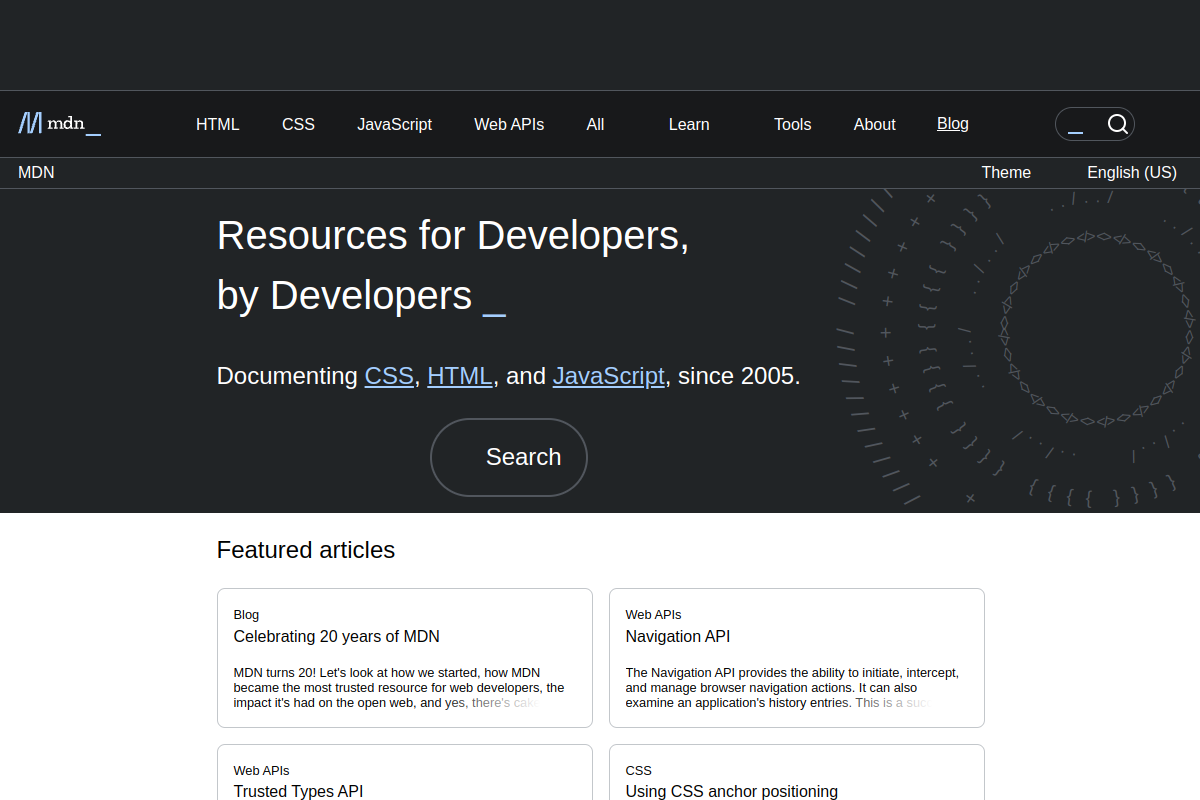Open the Trusted Types API article
1200x800 pixels.
pos(298,791)
